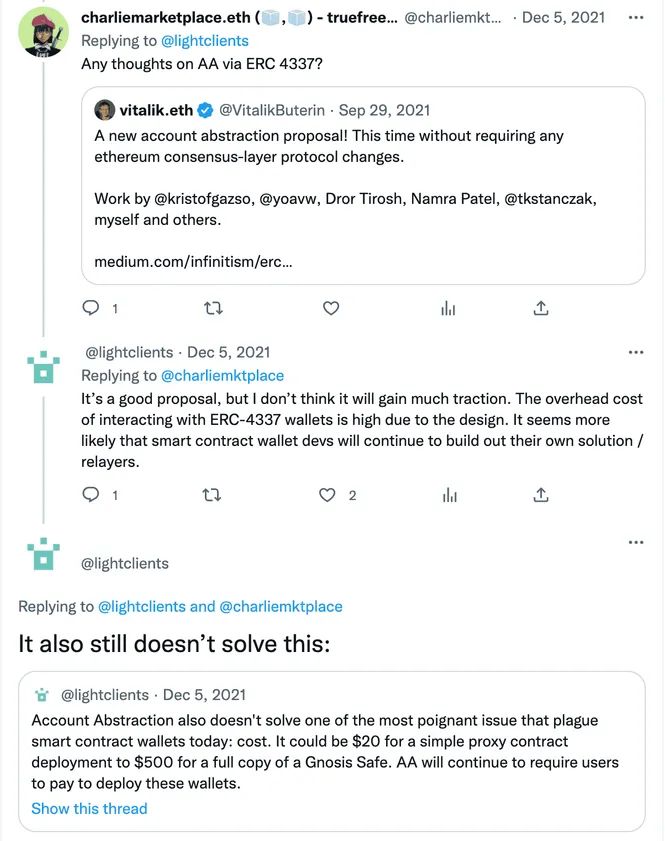
Task: Click charliemarketplace's profile avatar
Action: 44,31
